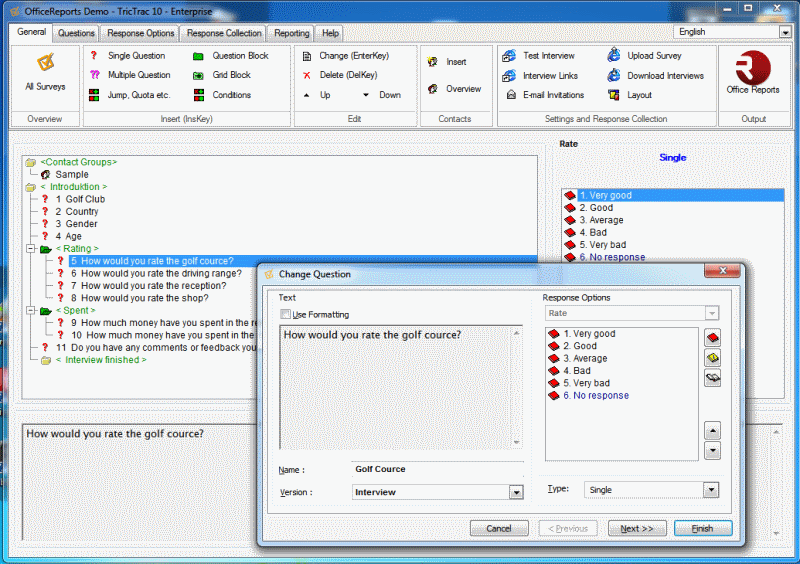This screenshot has width=800, height=564.
Task: Click the Next >> button
Action: pyautogui.click(x=637, y=528)
